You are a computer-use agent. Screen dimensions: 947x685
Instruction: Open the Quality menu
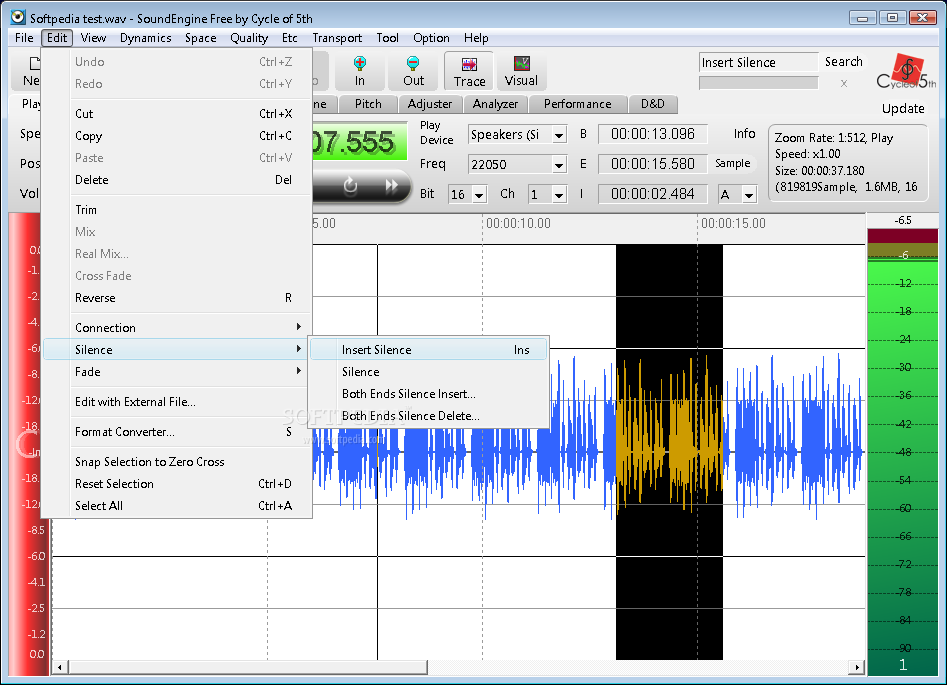point(249,38)
